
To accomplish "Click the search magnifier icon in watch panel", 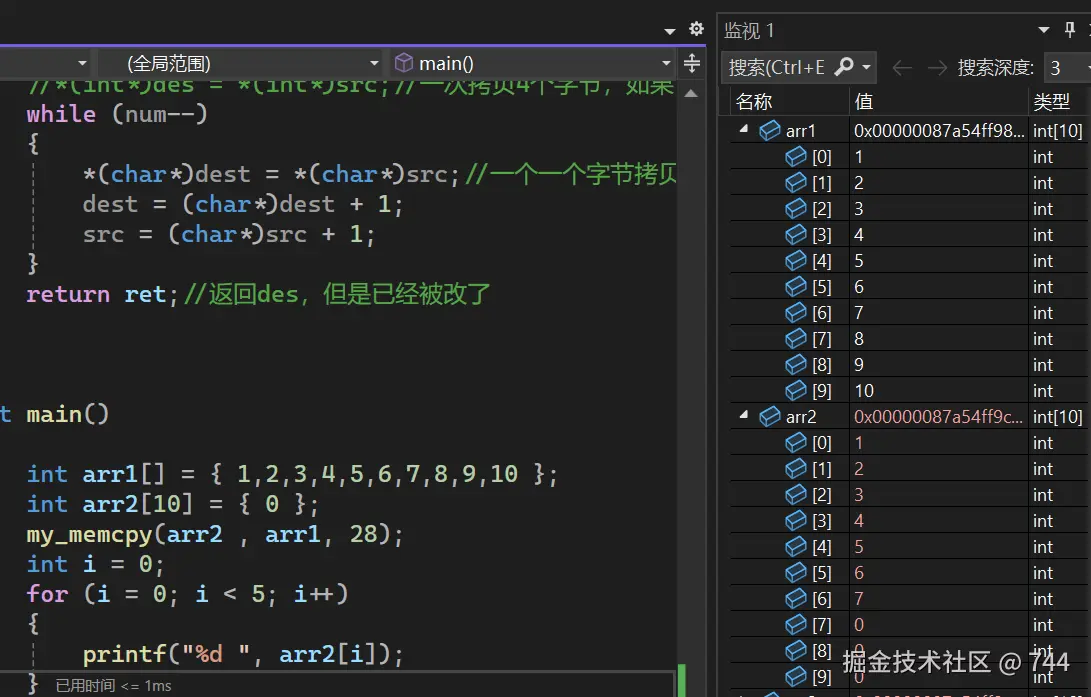I will point(846,66).
